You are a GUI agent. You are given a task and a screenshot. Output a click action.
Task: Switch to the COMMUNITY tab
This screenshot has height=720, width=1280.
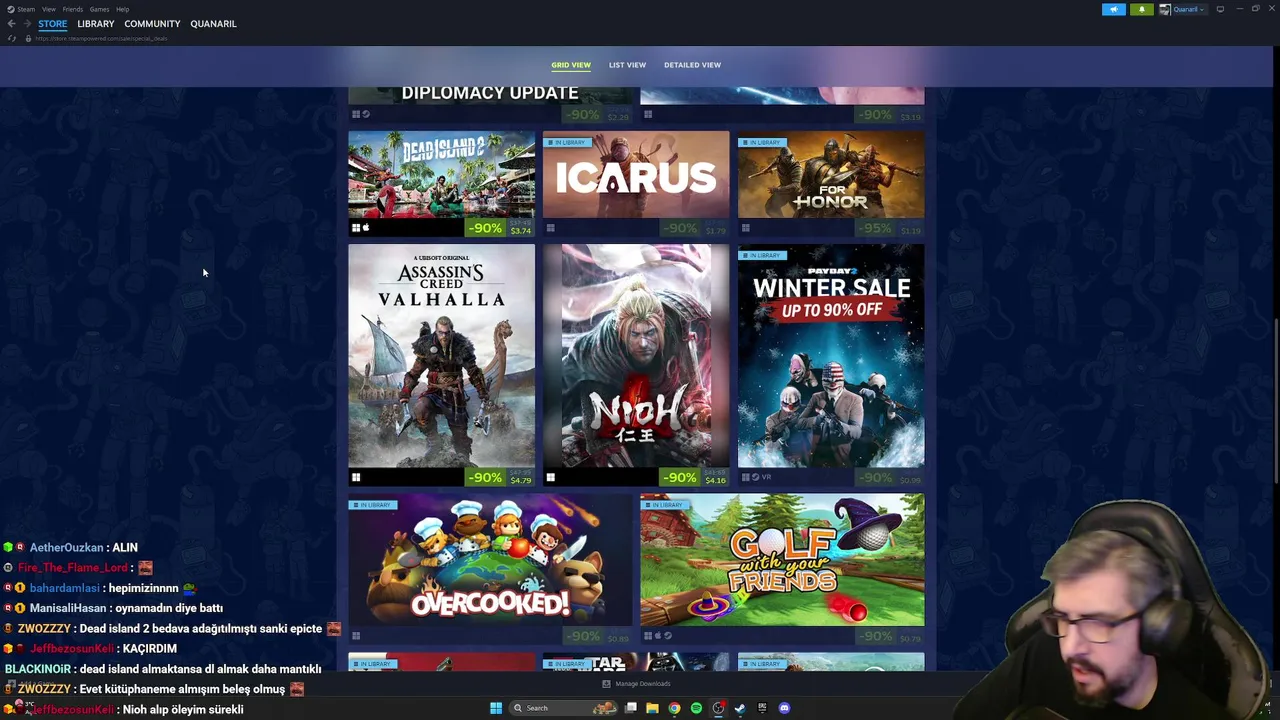tap(152, 24)
